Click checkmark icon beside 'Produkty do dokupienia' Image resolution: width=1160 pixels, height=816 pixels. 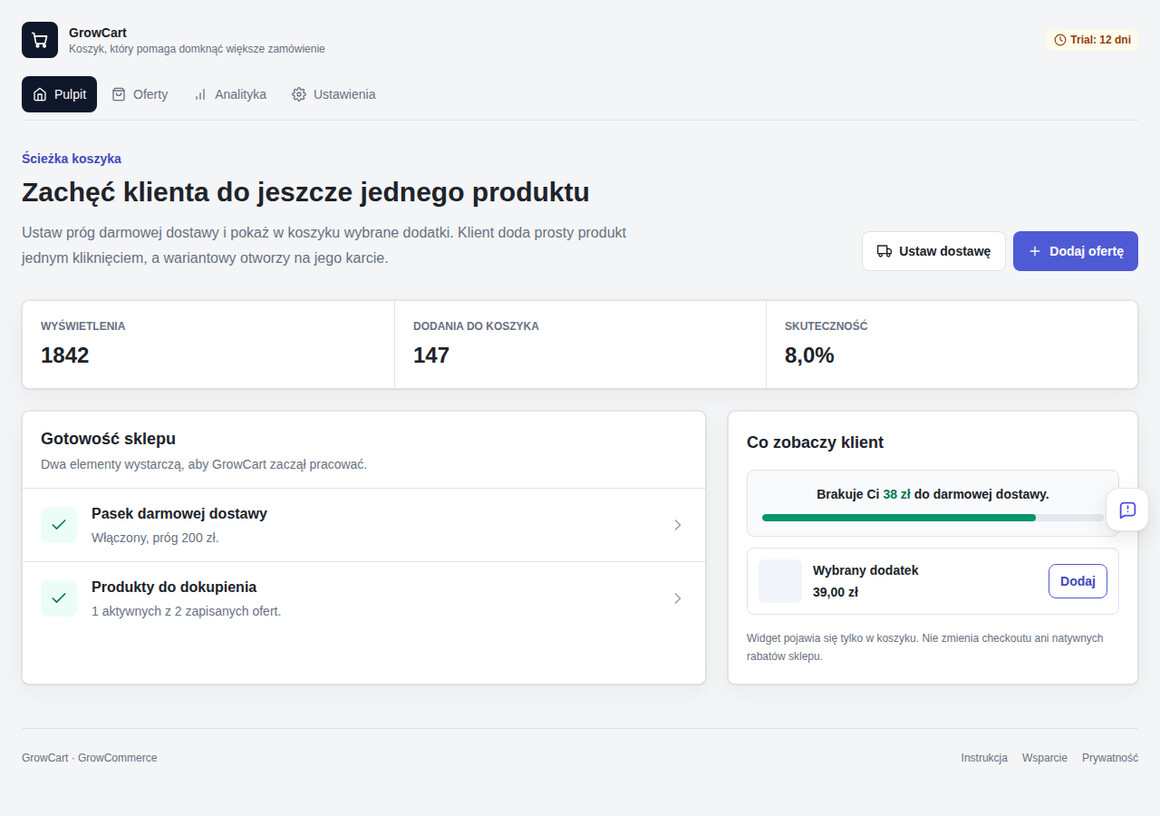tap(59, 598)
